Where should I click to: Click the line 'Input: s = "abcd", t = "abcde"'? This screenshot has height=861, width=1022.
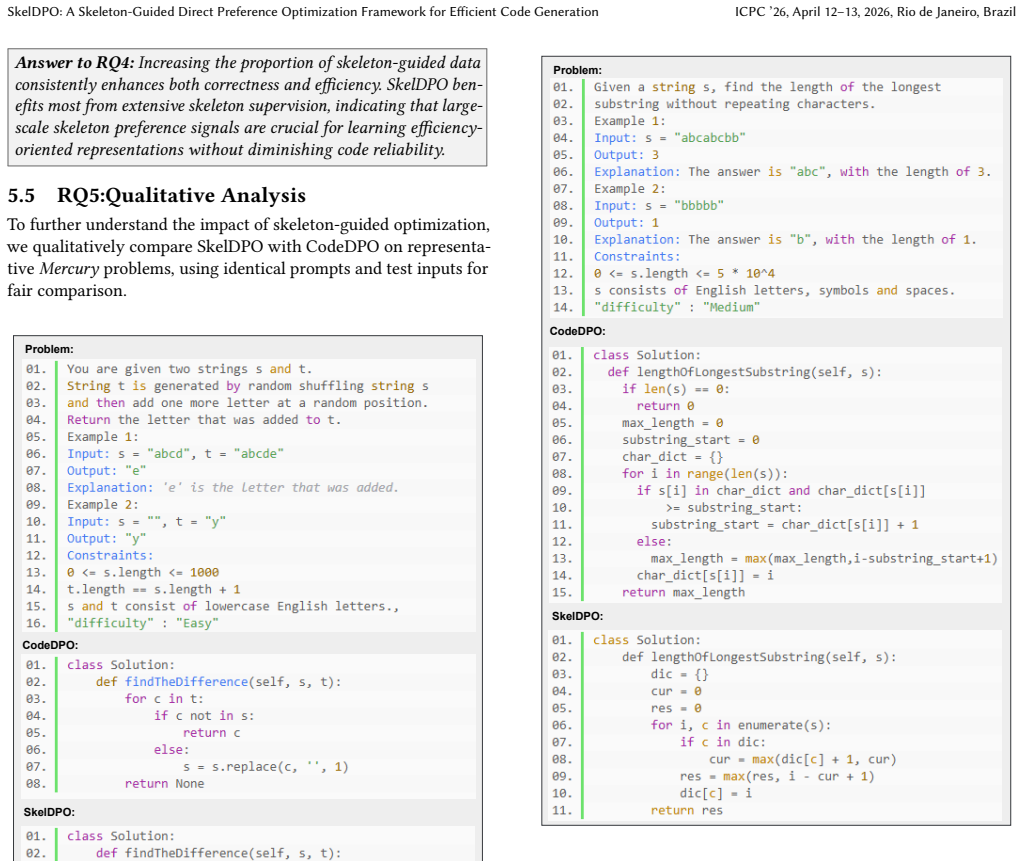tap(175, 454)
